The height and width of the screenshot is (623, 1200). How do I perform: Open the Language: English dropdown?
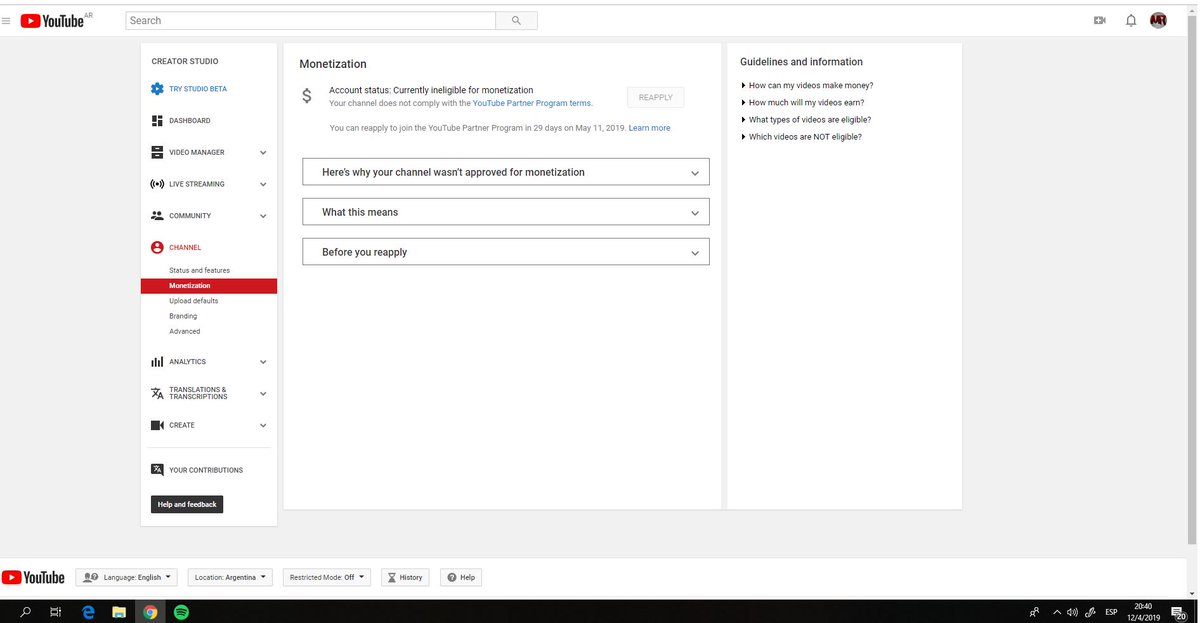point(128,577)
